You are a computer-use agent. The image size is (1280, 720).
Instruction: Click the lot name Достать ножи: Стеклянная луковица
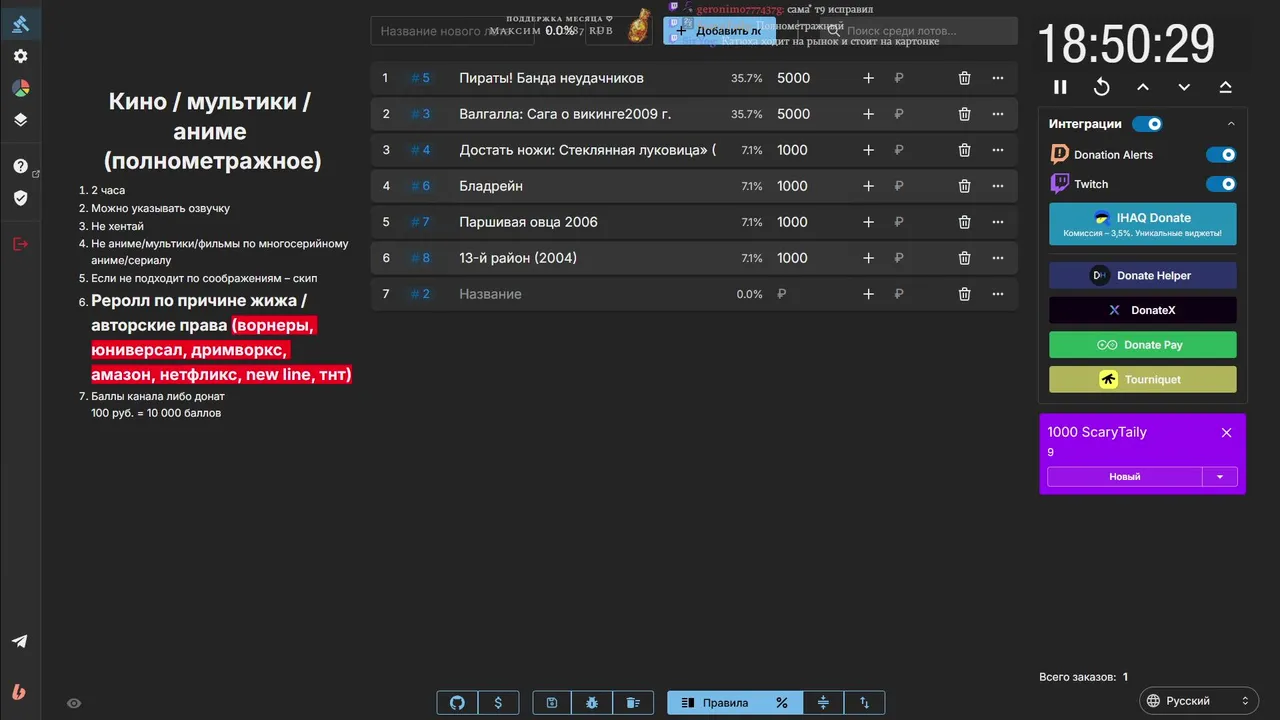tap(588, 150)
